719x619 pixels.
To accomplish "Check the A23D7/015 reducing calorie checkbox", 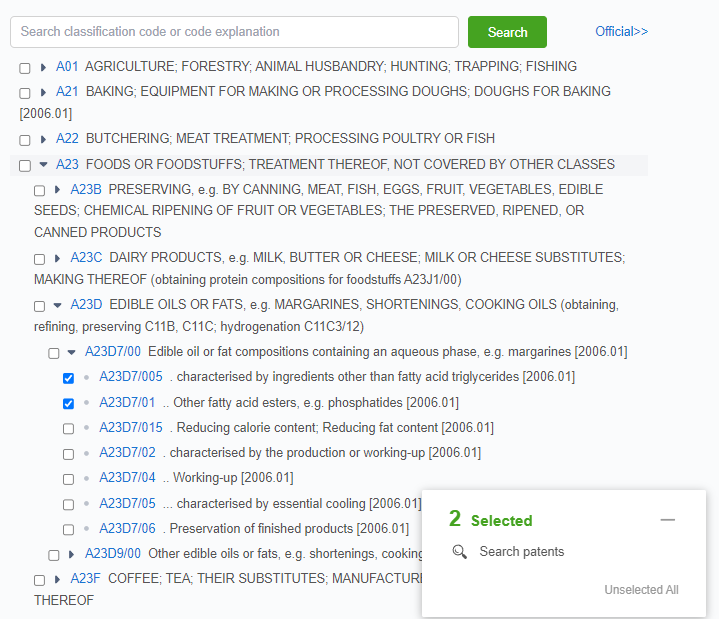I will 68,428.
